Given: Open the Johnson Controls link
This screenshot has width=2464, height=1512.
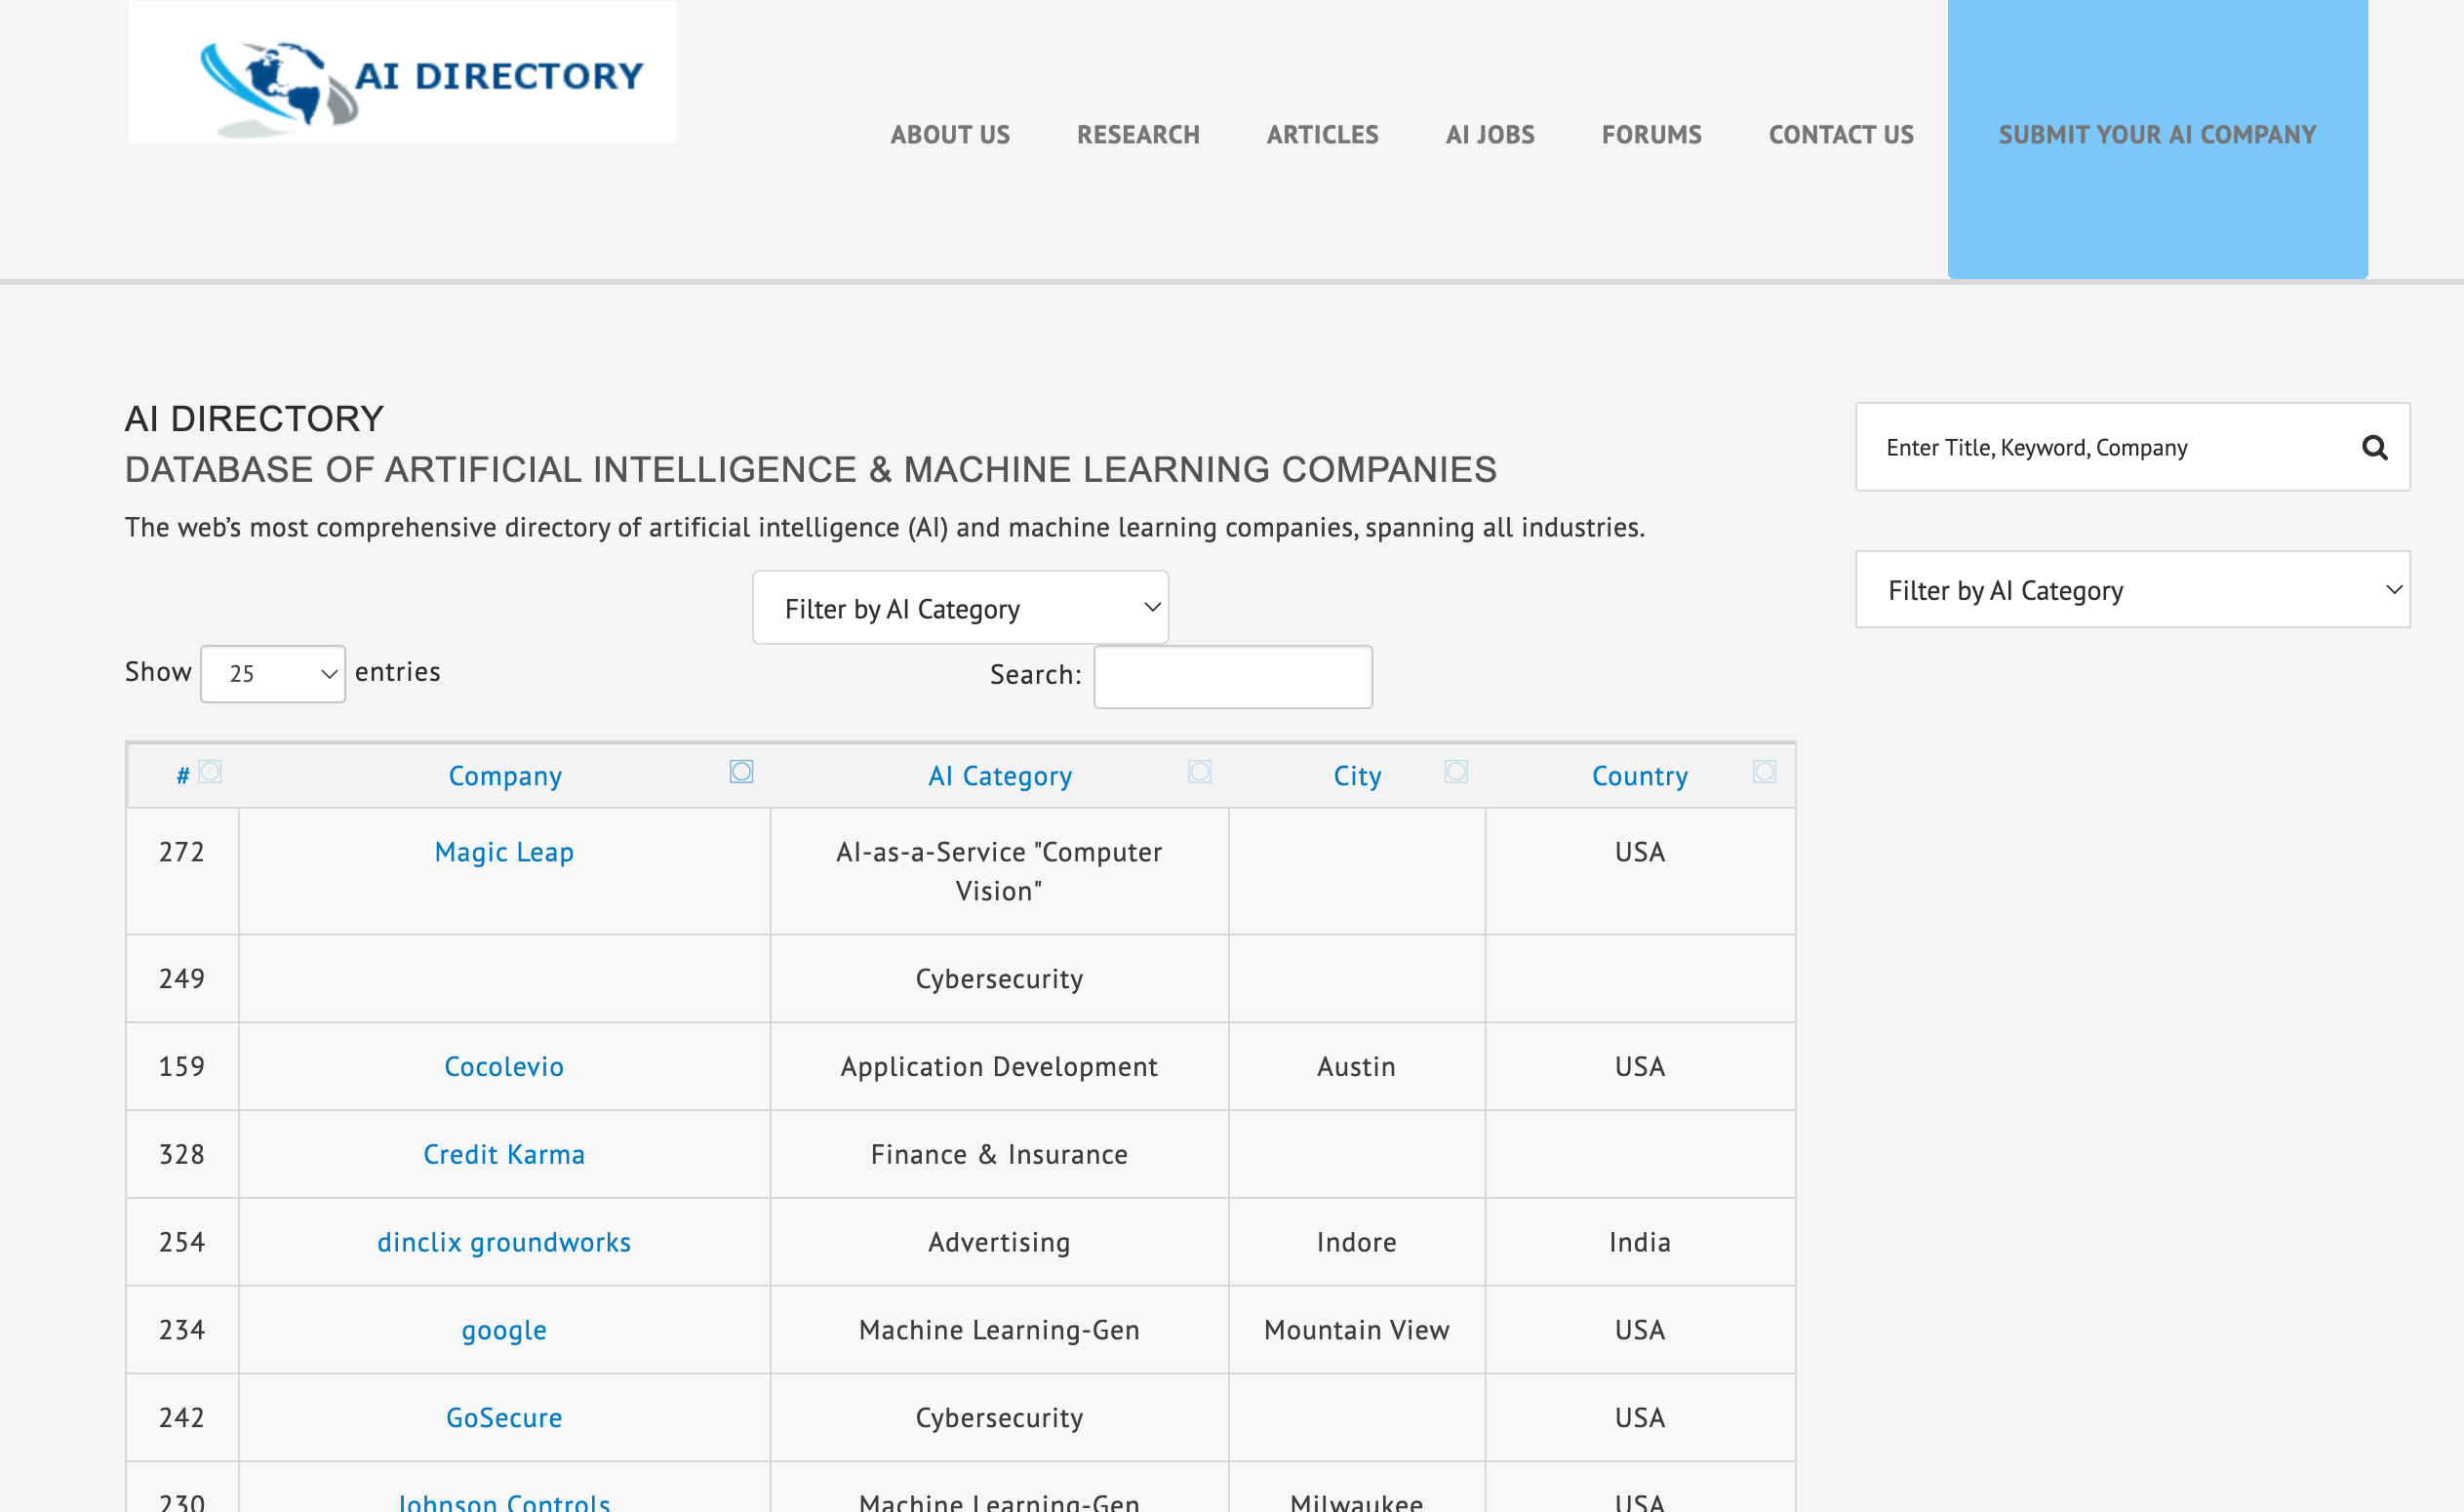Looking at the screenshot, I should click(x=504, y=1501).
